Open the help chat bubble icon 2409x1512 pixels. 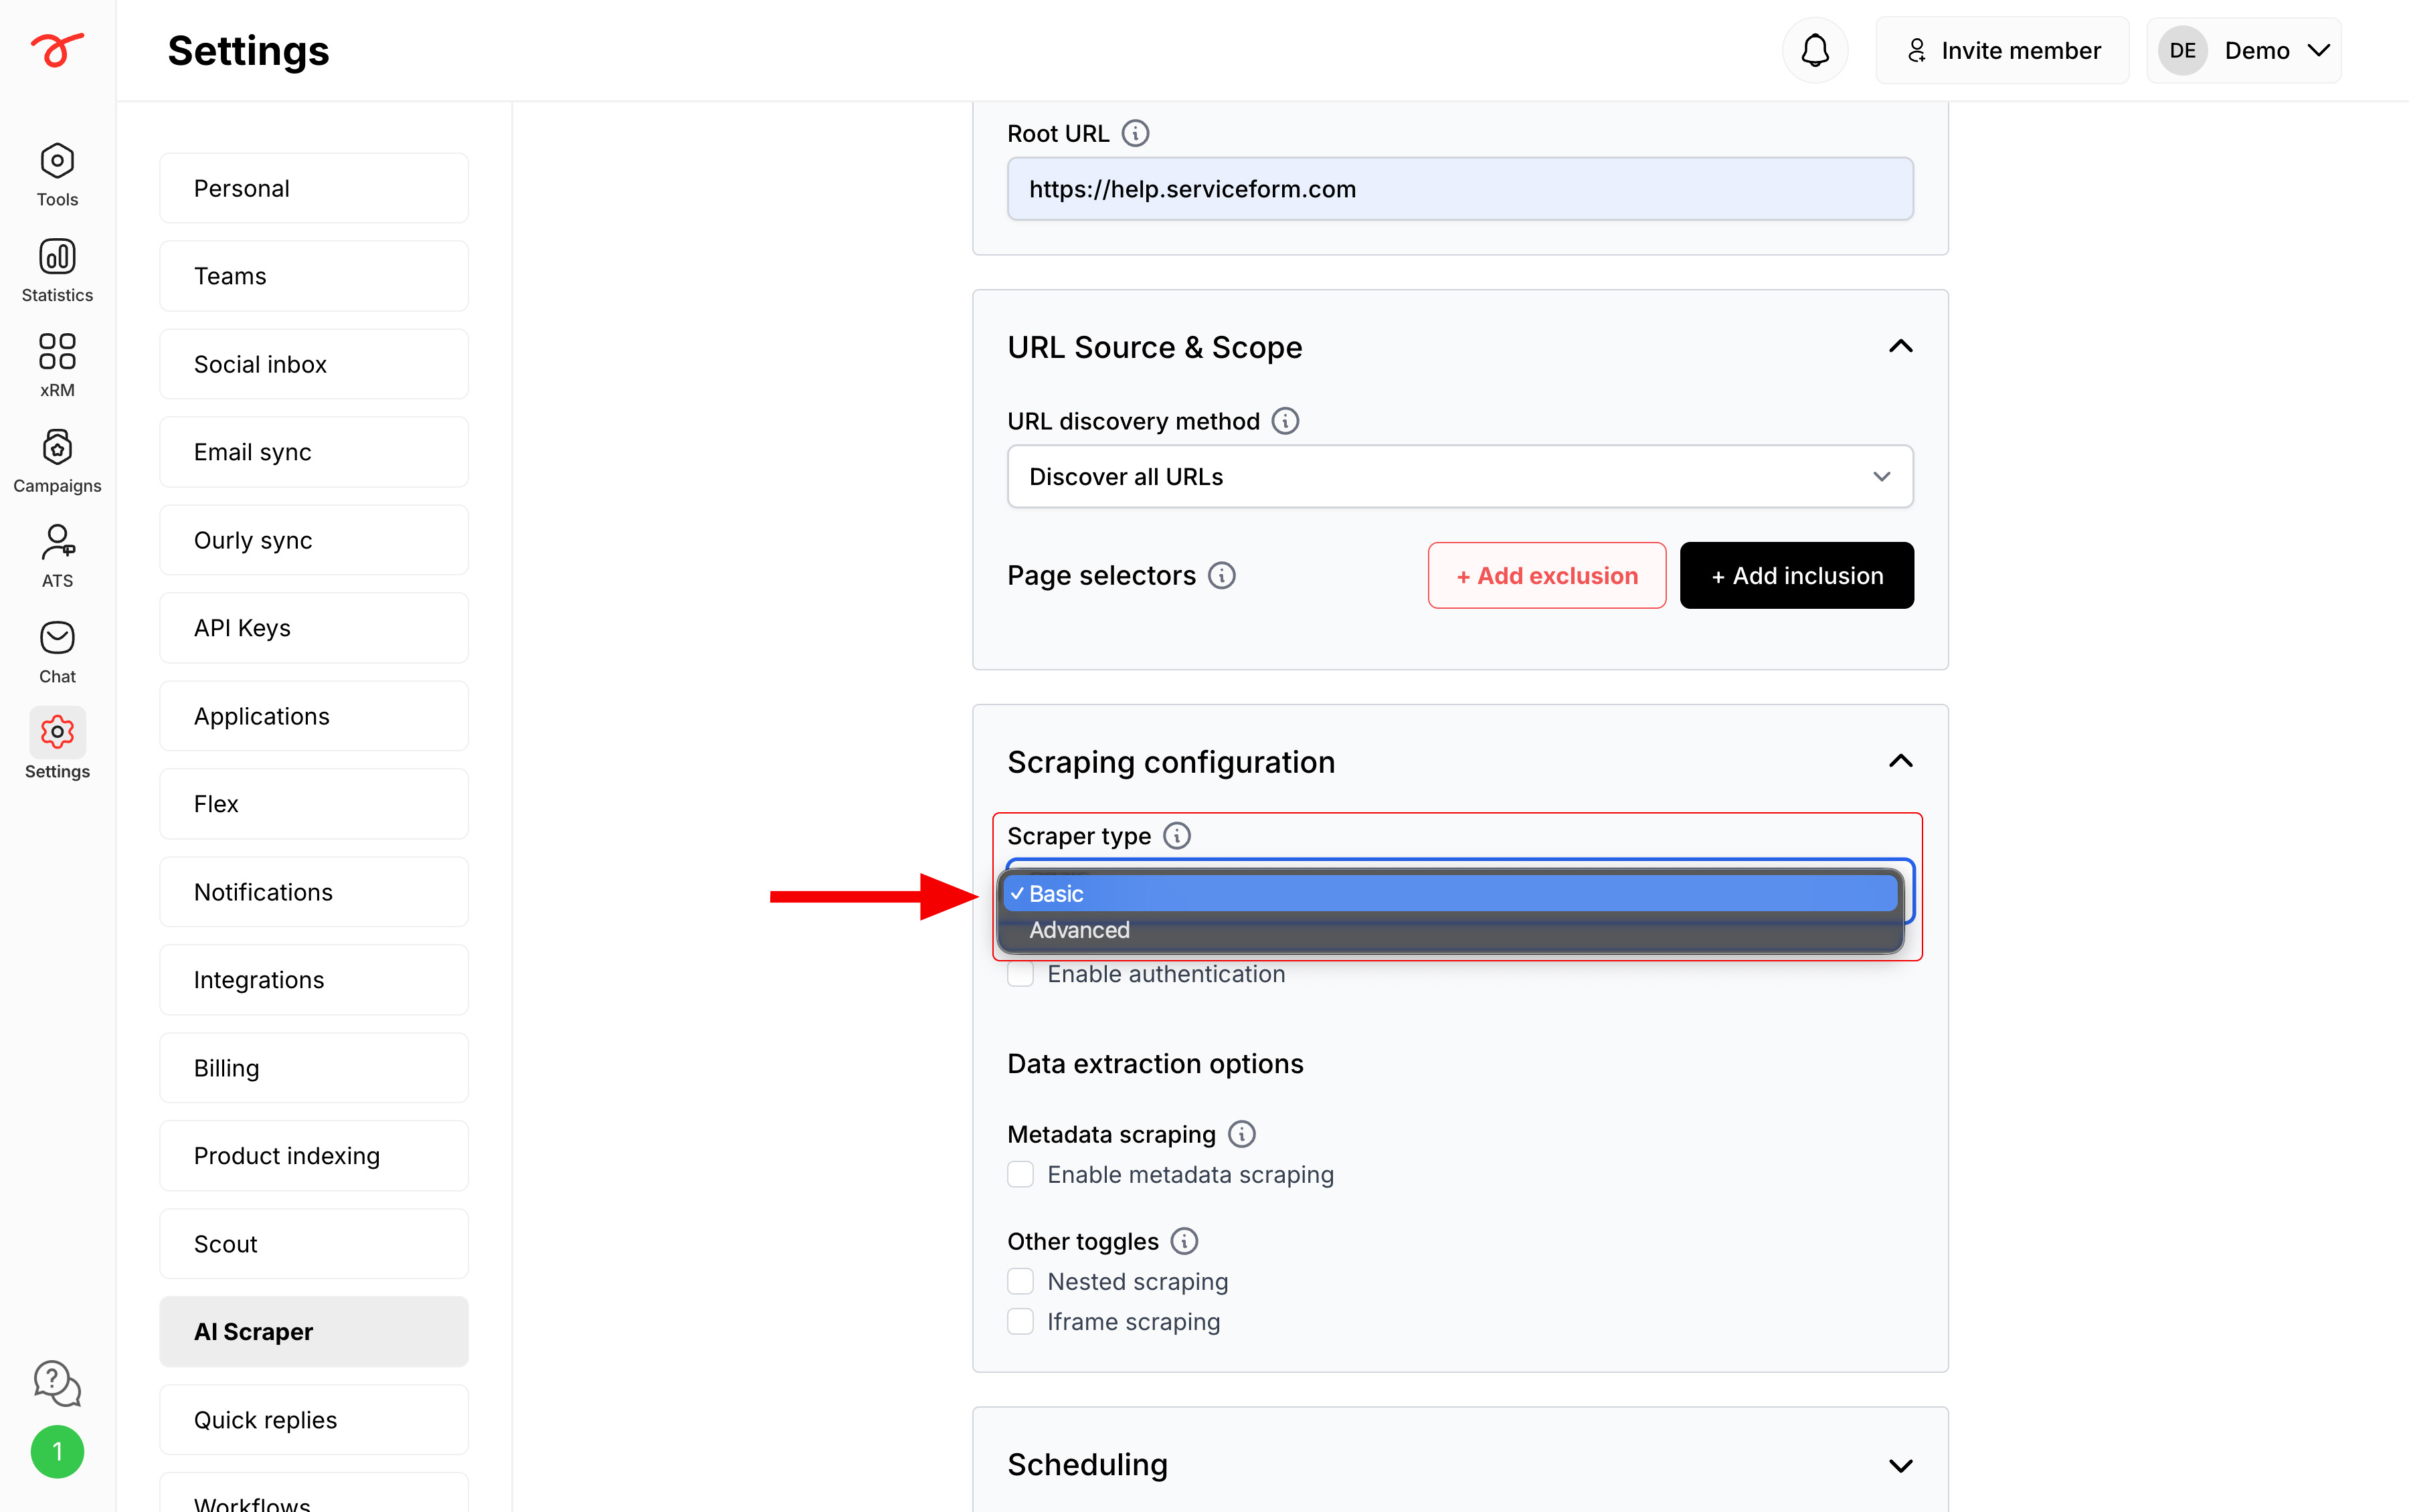tap(57, 1384)
